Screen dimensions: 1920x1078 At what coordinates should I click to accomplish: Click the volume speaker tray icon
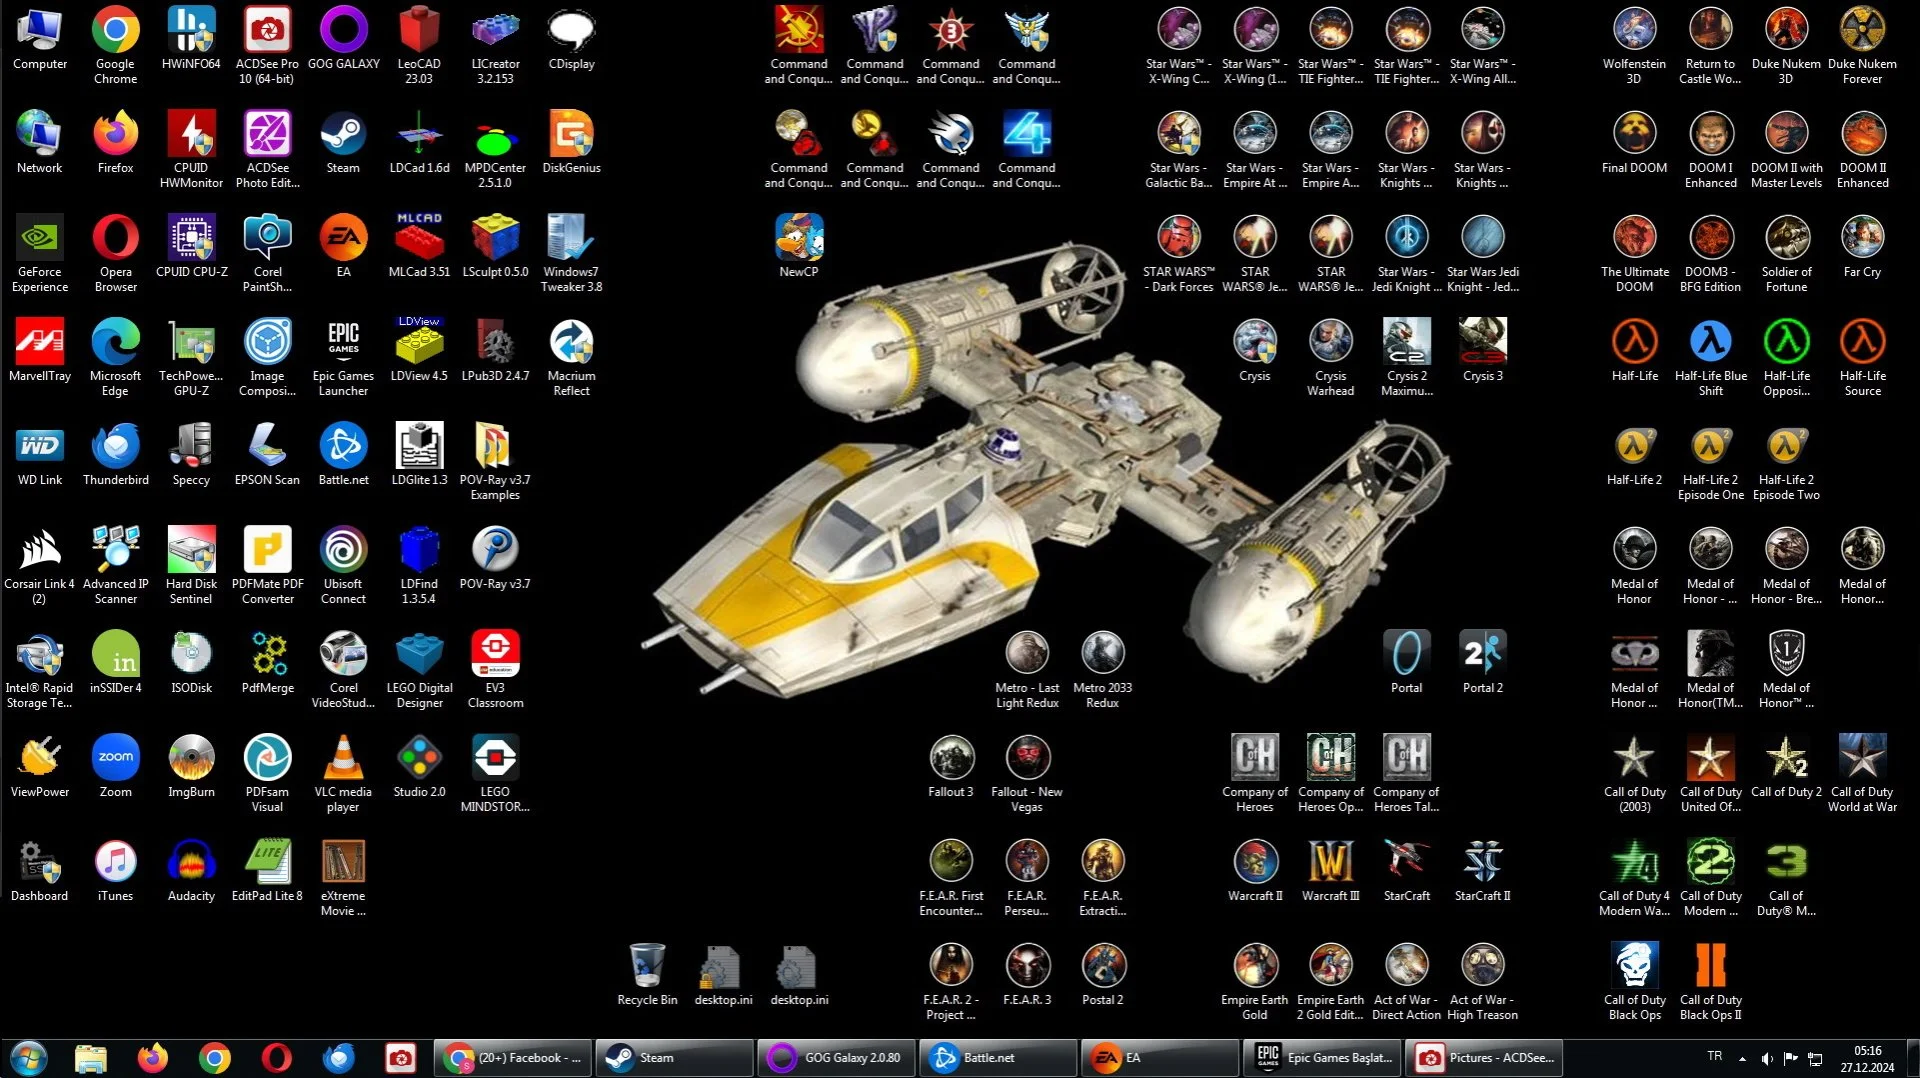1767,1058
